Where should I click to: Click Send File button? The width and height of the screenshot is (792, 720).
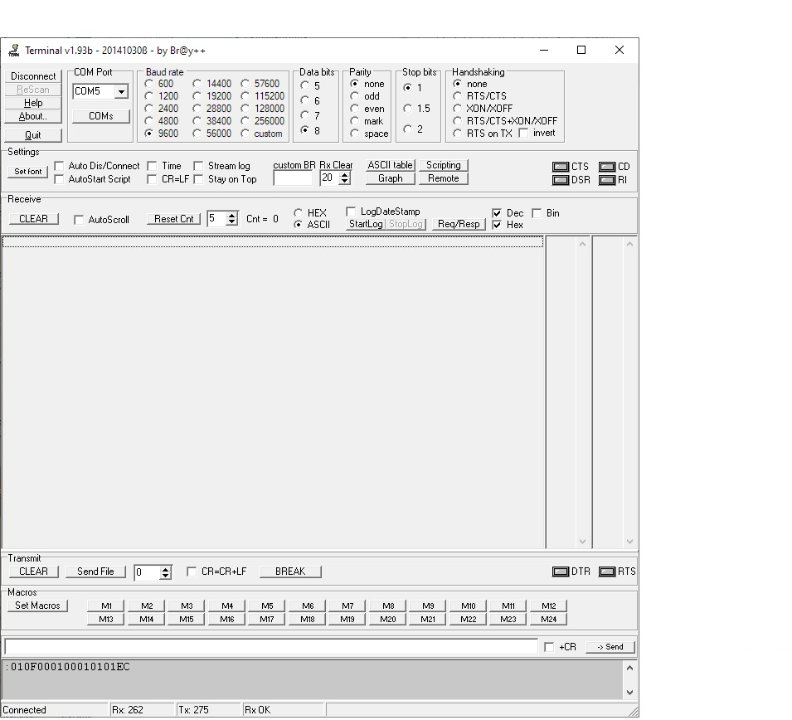[95, 571]
